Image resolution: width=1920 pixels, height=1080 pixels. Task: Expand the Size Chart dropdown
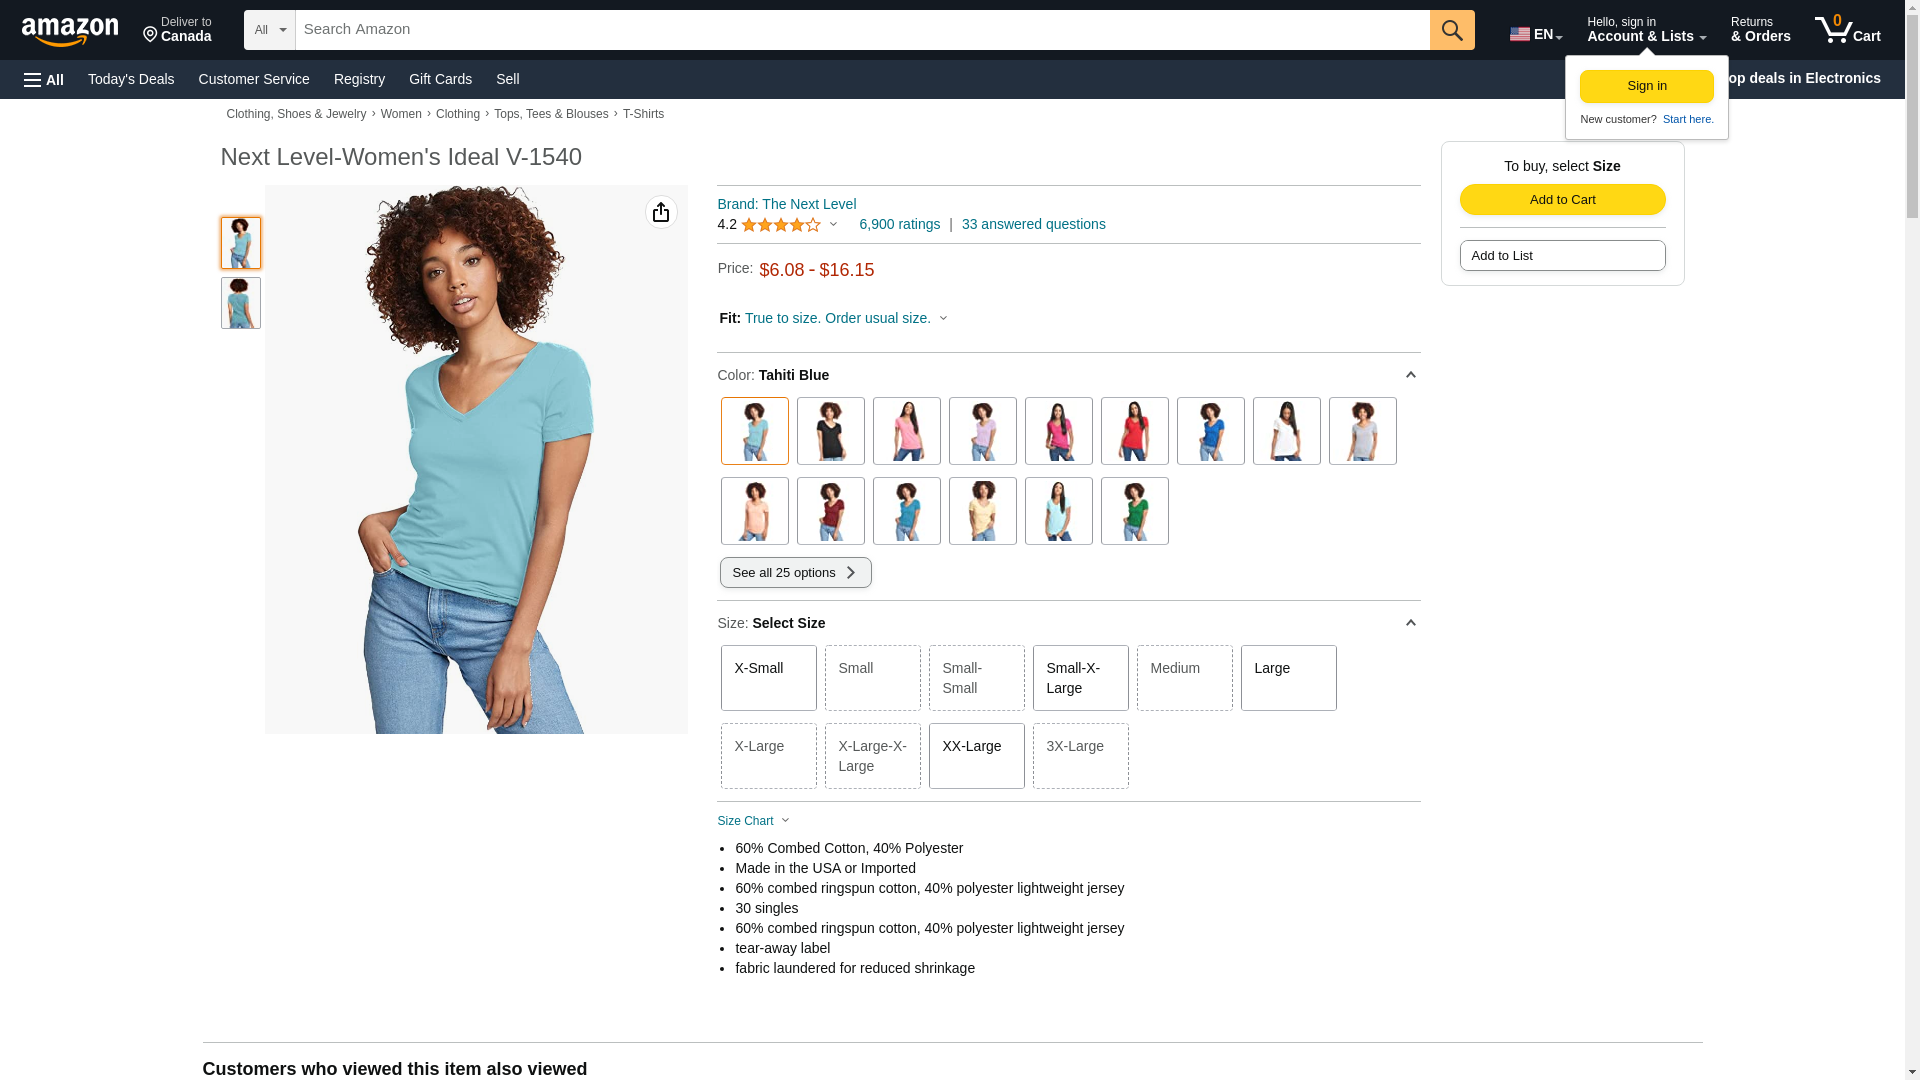click(x=753, y=821)
